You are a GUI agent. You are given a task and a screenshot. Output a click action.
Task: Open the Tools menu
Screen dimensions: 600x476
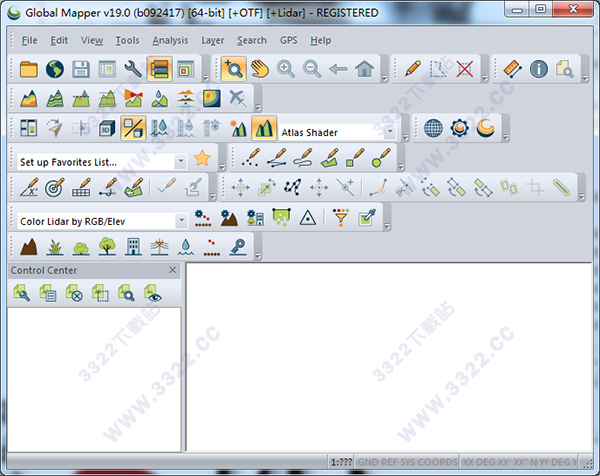pos(127,40)
